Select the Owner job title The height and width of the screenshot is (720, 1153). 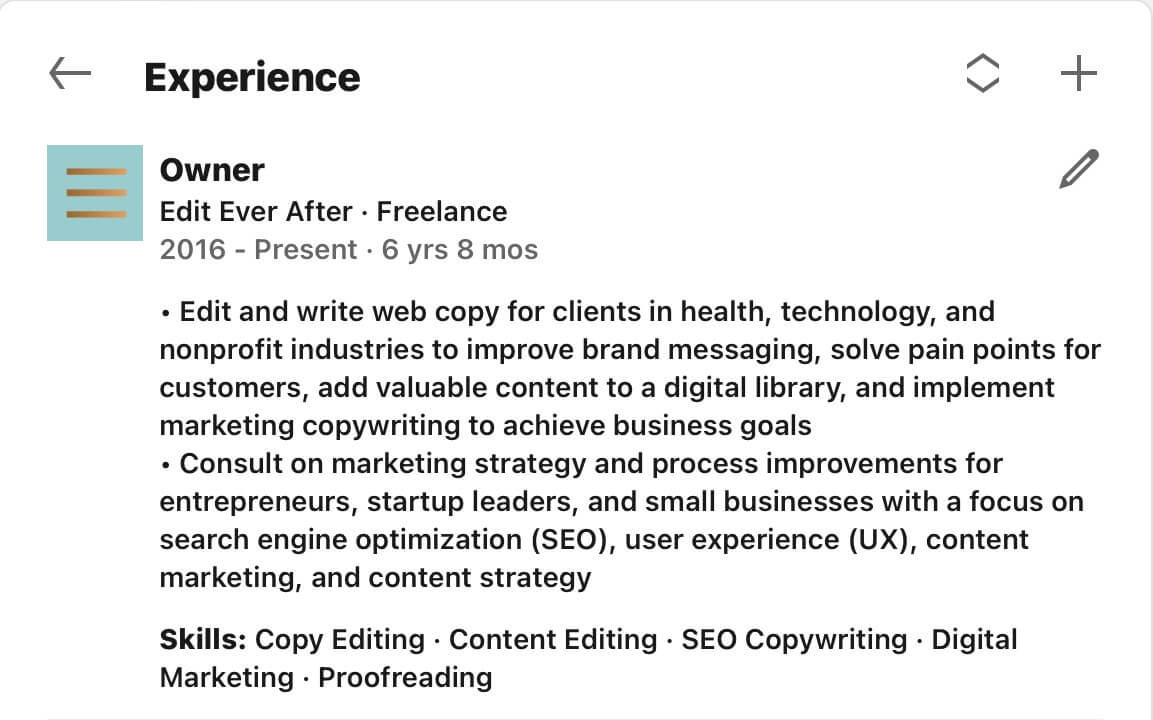[212, 170]
